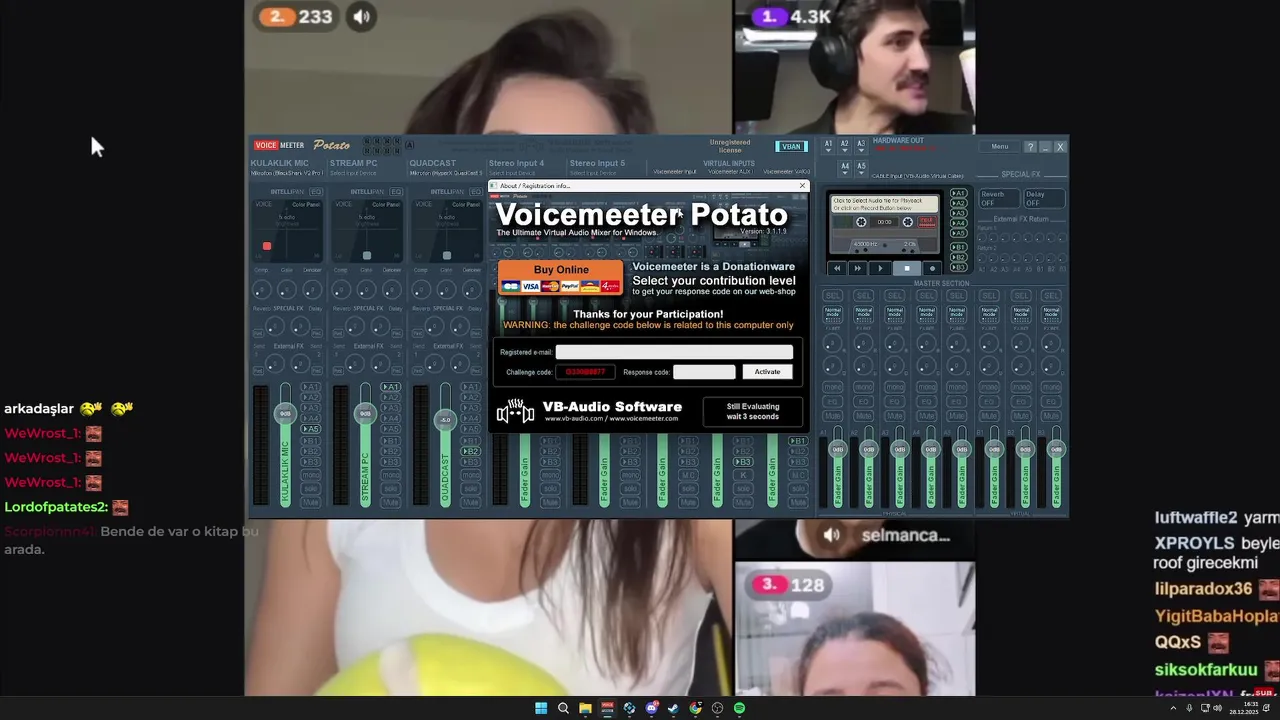1280x720 pixels.
Task: Disable A5 bus on KULAKLIK MIC strip
Action: (311, 429)
